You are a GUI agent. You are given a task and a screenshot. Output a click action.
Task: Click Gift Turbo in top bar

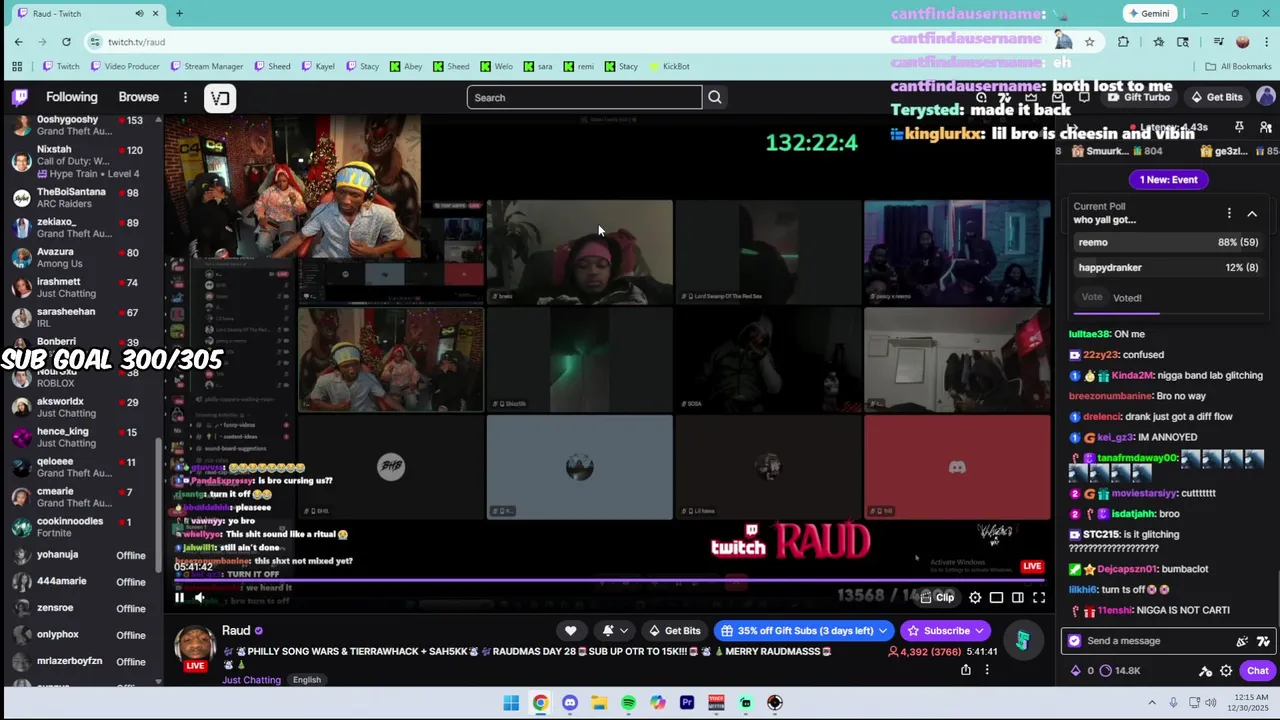tap(1139, 97)
